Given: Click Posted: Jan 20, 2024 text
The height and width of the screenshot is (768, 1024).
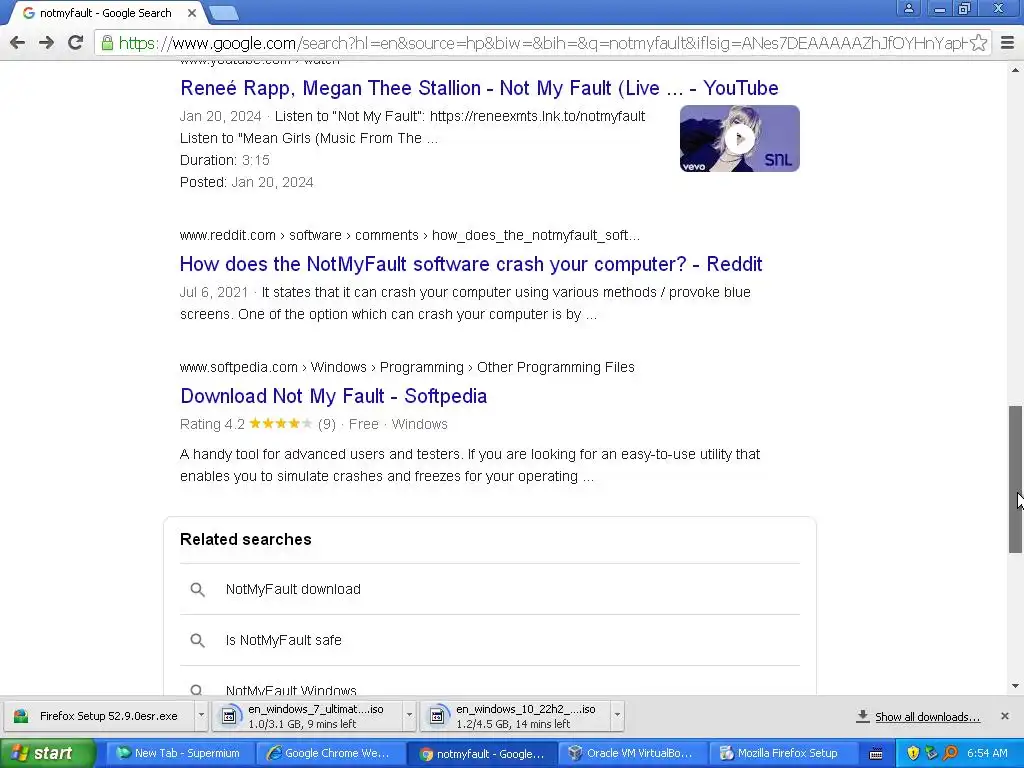Looking at the screenshot, I should (247, 182).
